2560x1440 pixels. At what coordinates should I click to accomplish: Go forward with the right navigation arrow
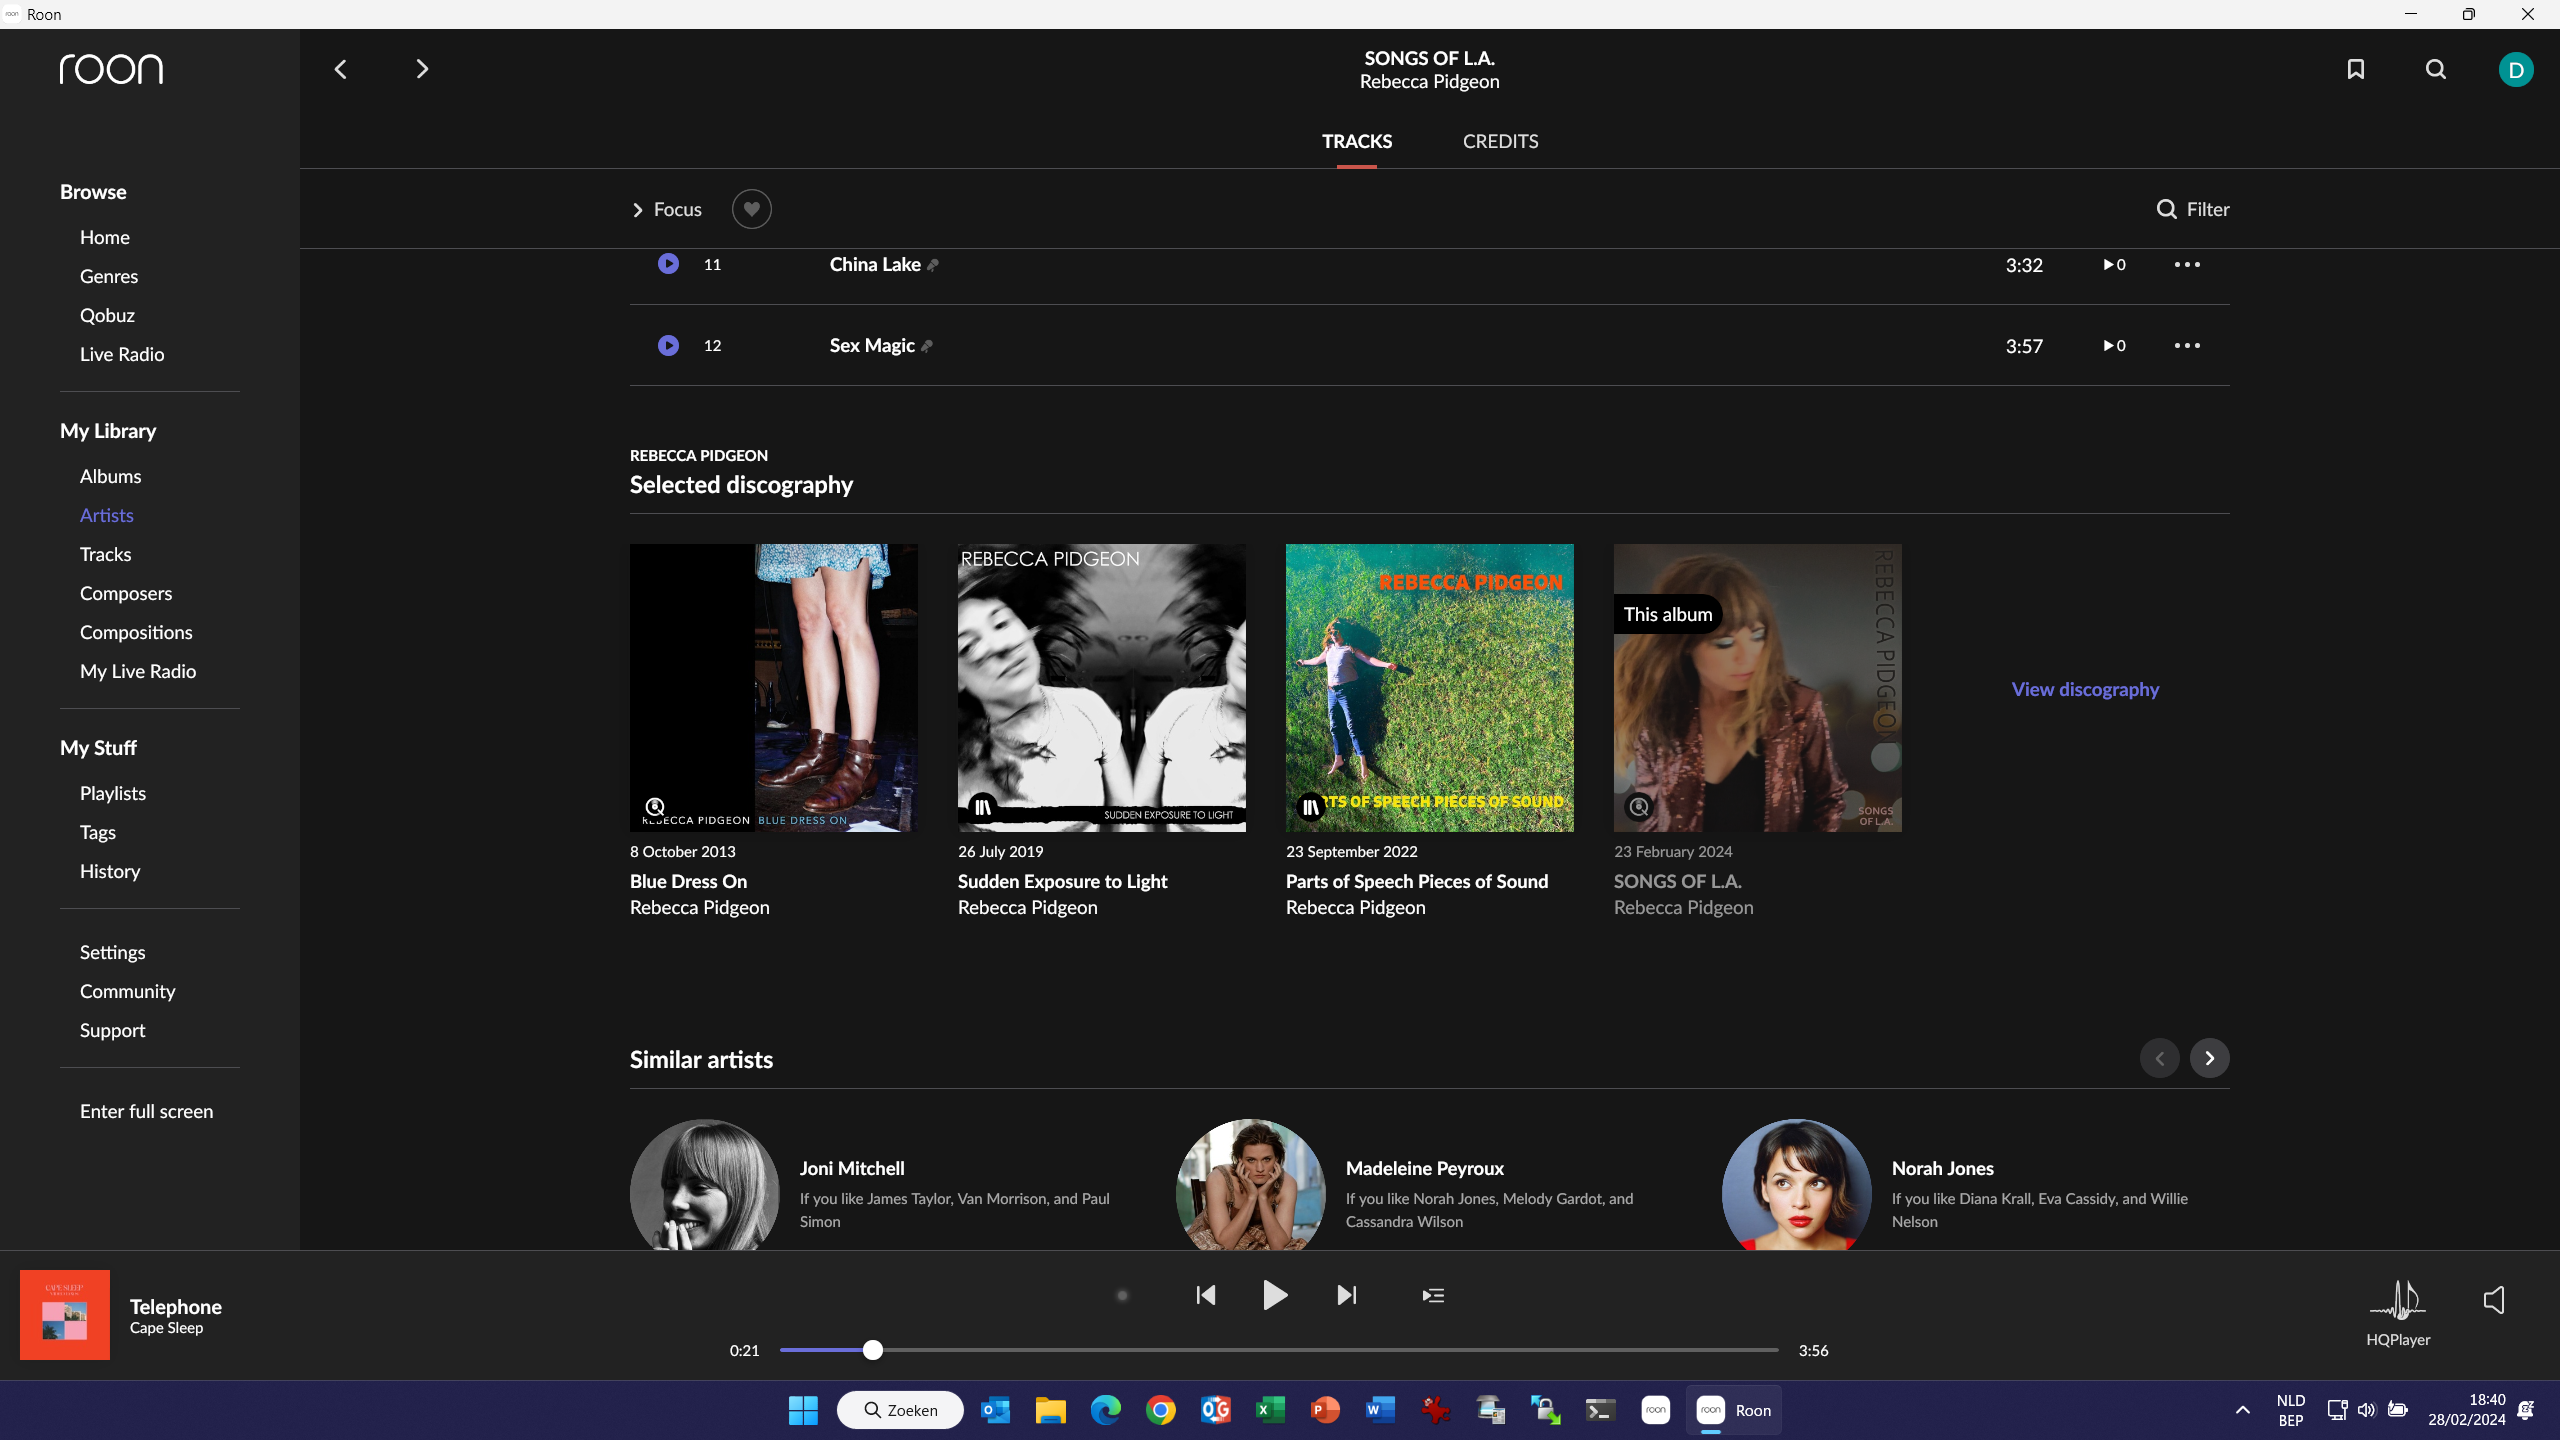point(422,69)
